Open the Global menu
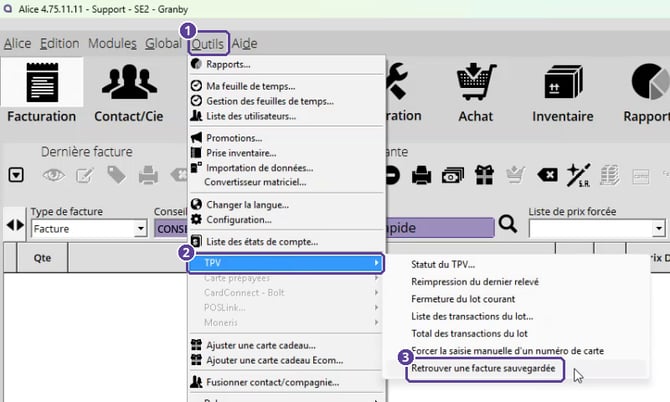 click(x=163, y=44)
